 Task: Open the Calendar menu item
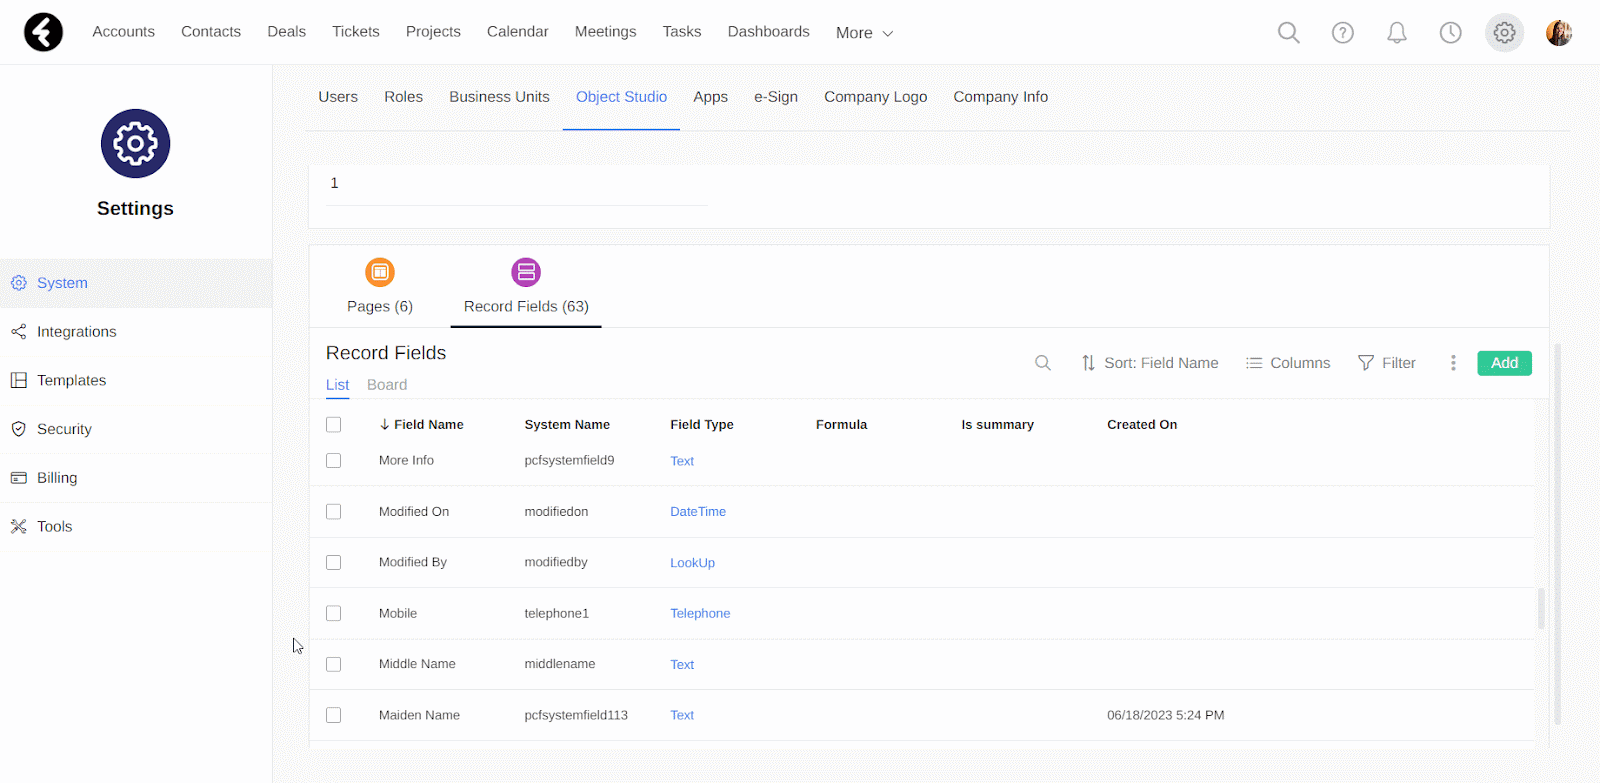(x=518, y=32)
